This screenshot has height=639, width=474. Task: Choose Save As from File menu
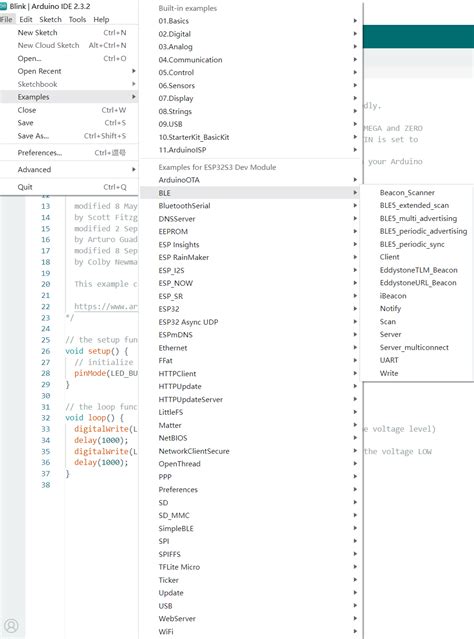[69, 136]
